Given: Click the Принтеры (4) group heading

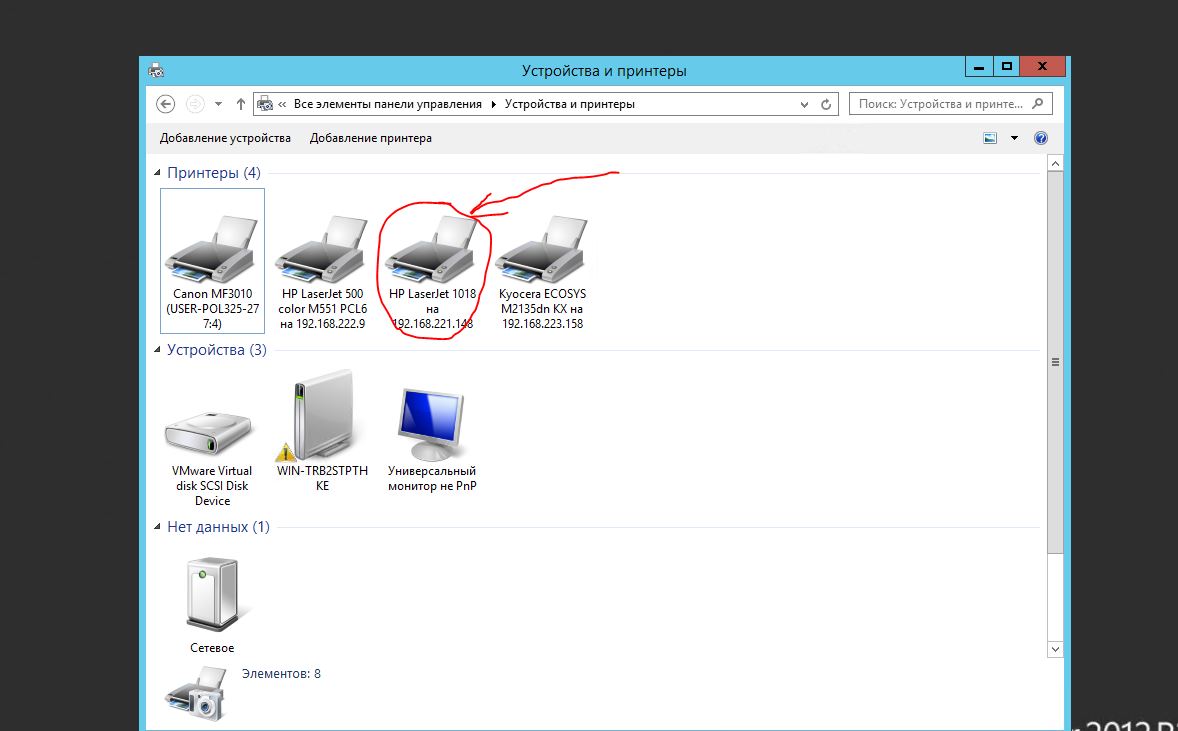Looking at the screenshot, I should [214, 173].
